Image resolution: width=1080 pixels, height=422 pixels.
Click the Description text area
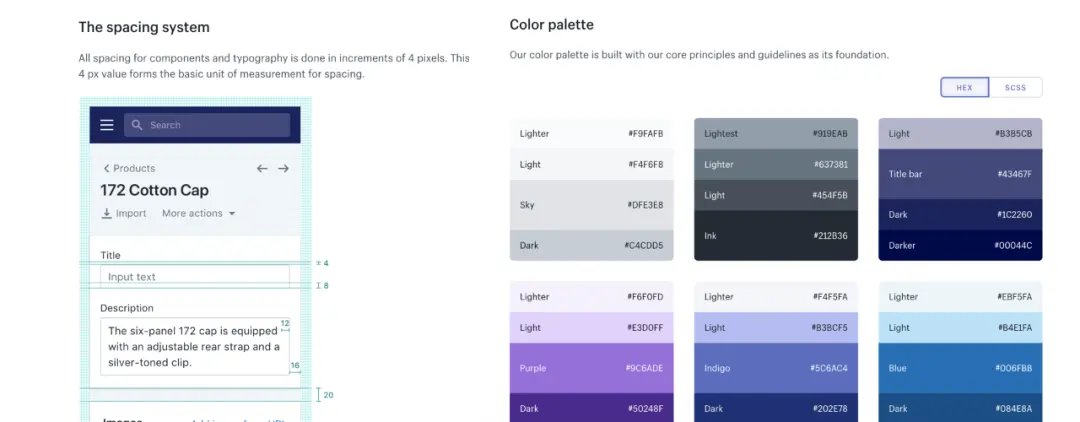click(195, 346)
